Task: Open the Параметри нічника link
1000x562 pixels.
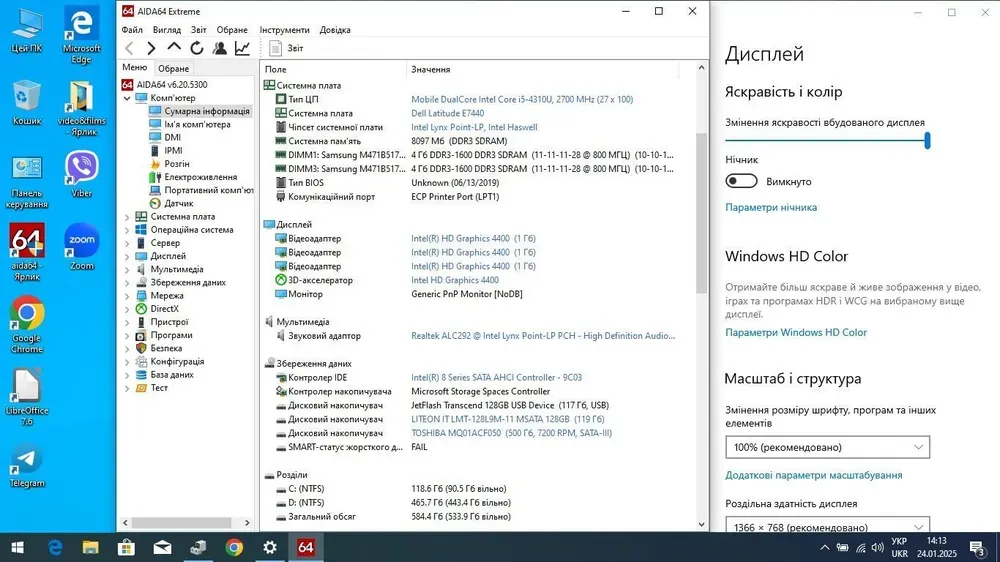Action: [770, 207]
